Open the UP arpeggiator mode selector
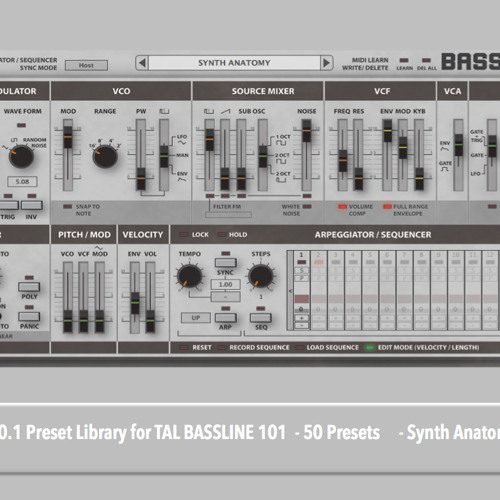 (x=196, y=318)
